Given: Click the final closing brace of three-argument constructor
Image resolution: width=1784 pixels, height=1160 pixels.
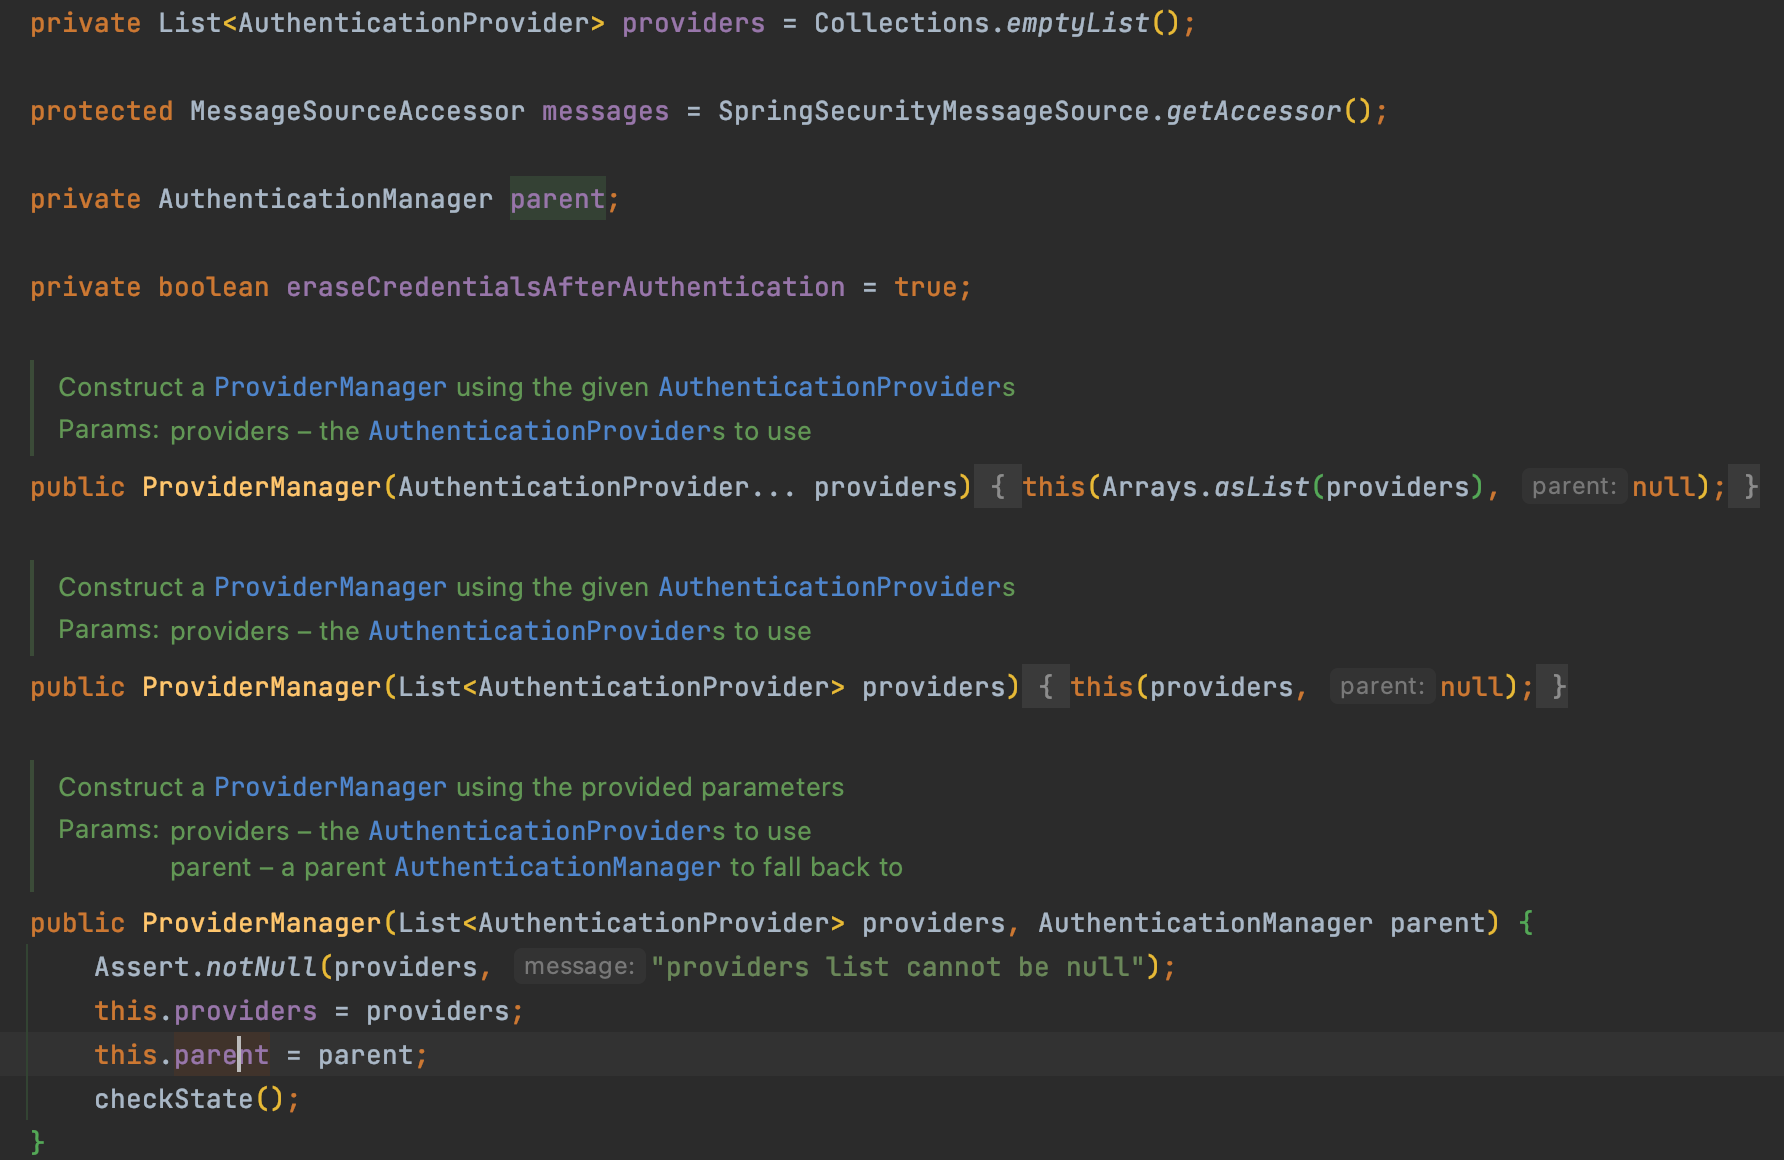Looking at the screenshot, I should click(37, 1141).
